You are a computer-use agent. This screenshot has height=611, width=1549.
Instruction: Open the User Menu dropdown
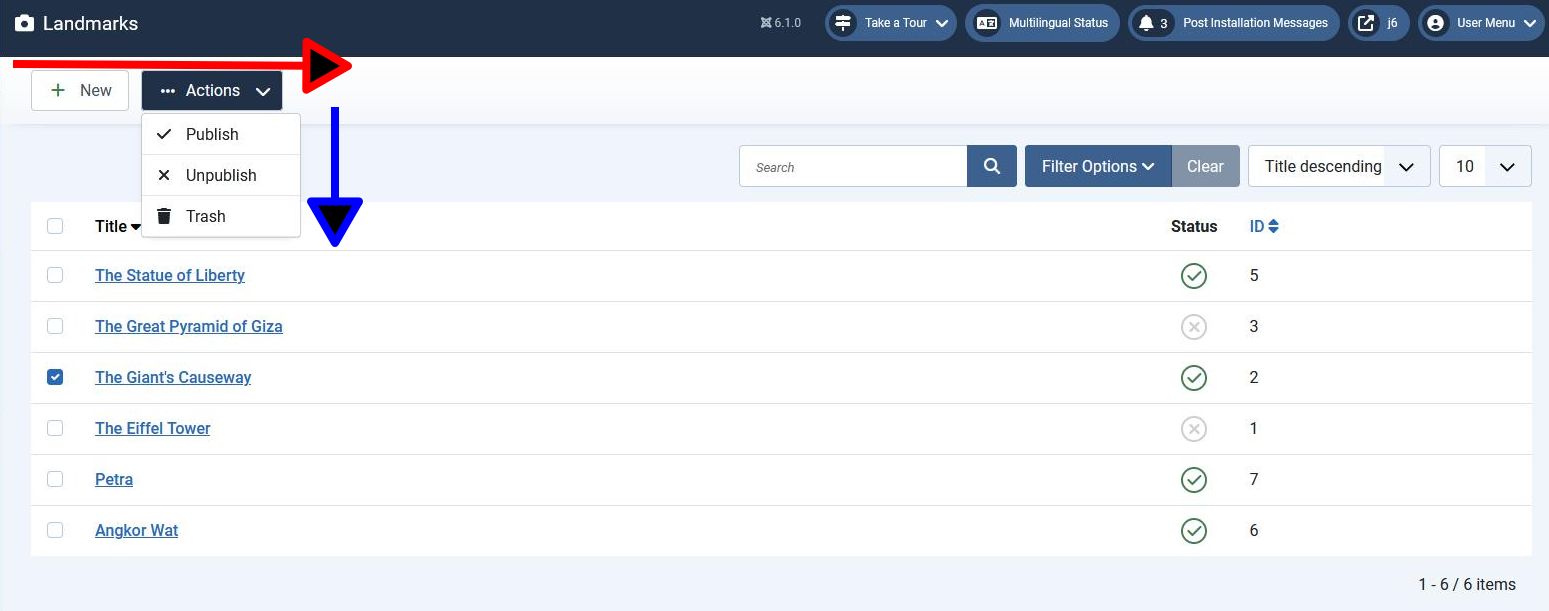(x=1482, y=23)
